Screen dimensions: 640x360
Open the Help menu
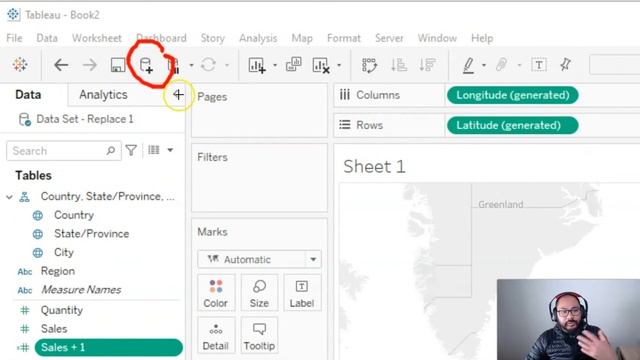pyautogui.click(x=482, y=38)
